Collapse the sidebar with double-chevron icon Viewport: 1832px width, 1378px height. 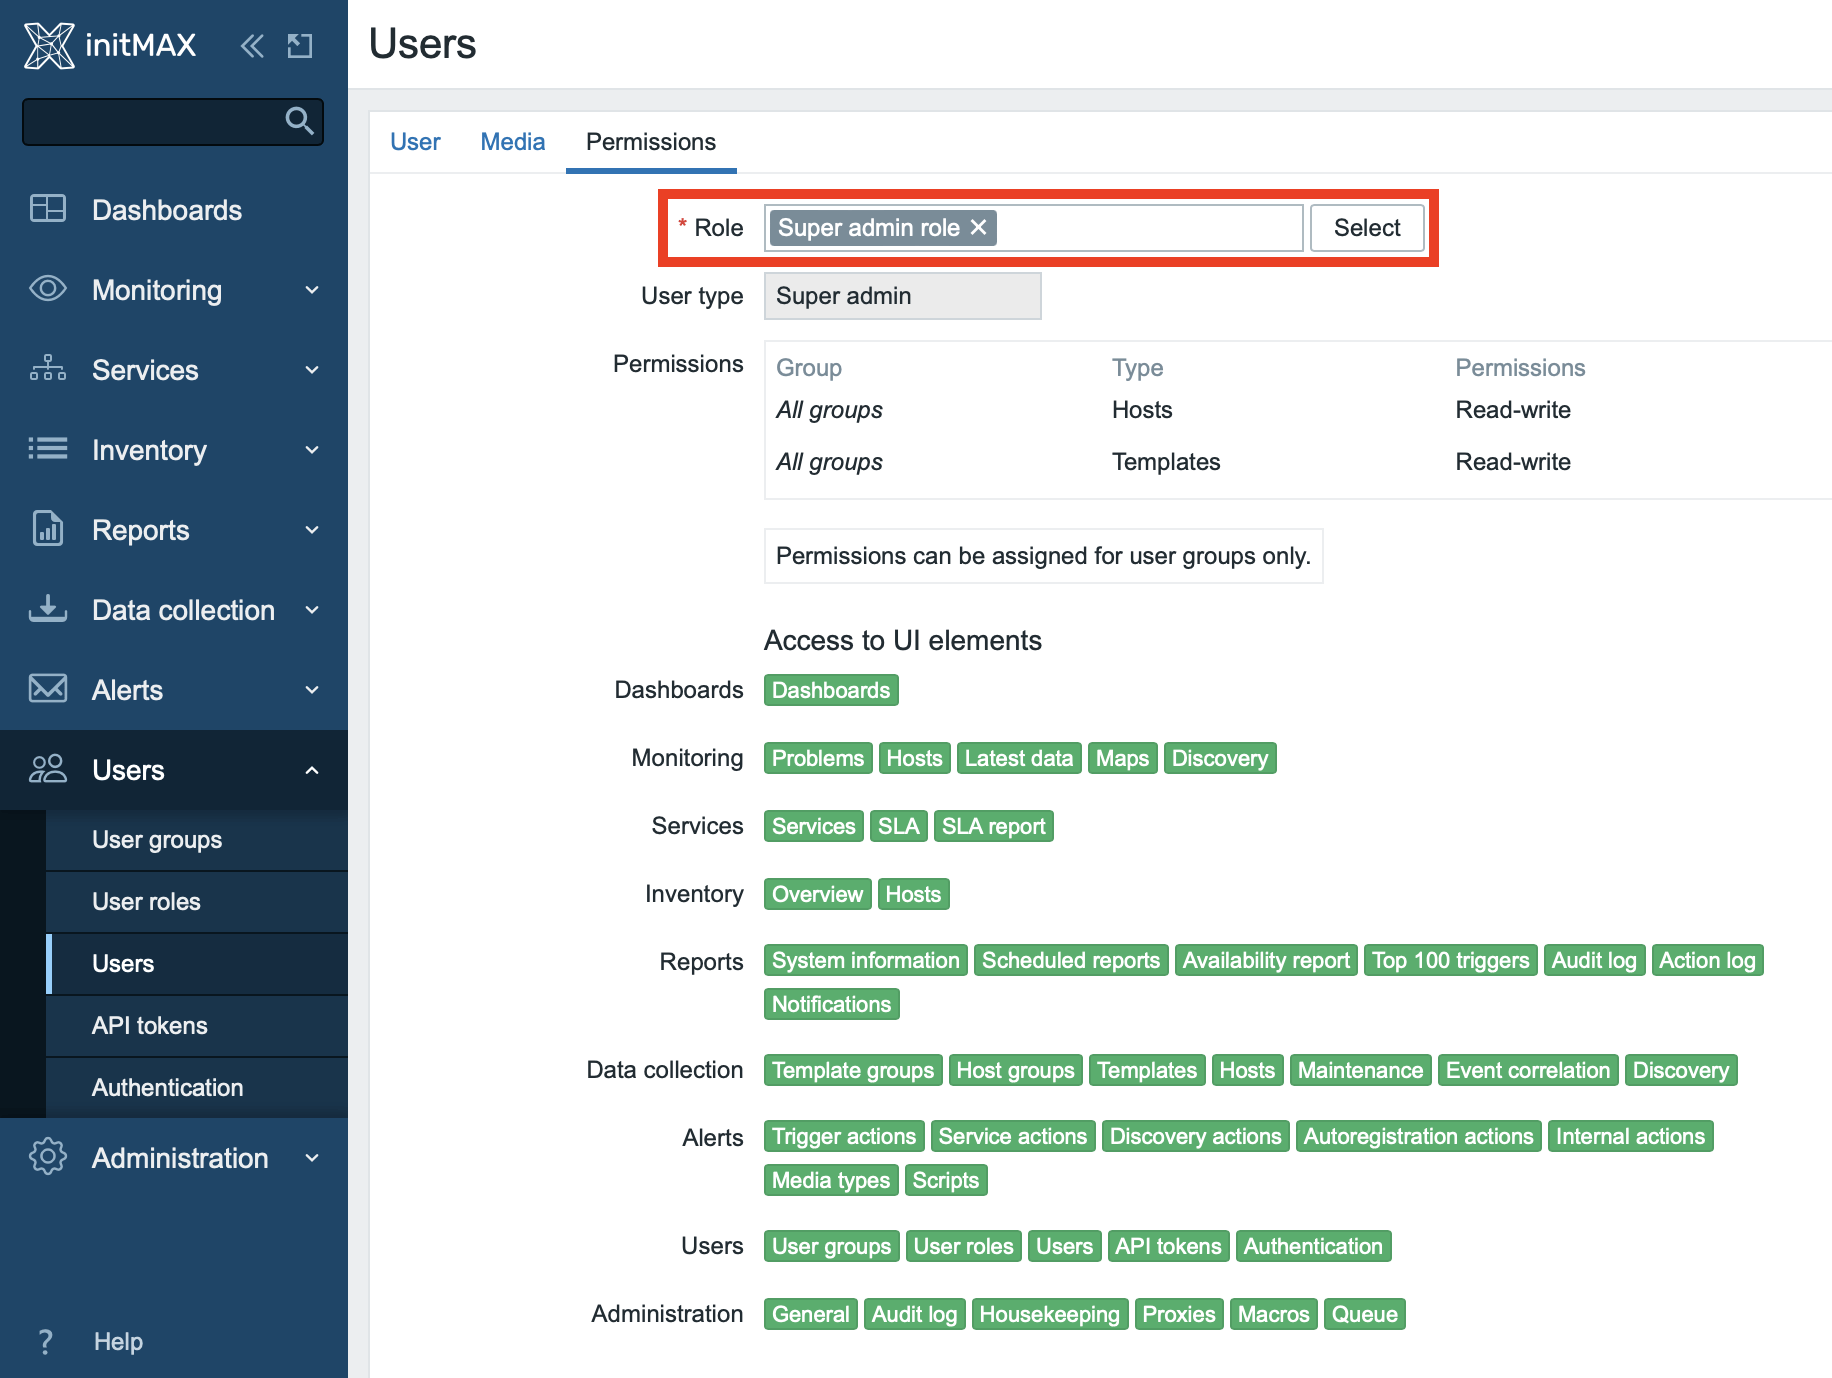pyautogui.click(x=252, y=46)
